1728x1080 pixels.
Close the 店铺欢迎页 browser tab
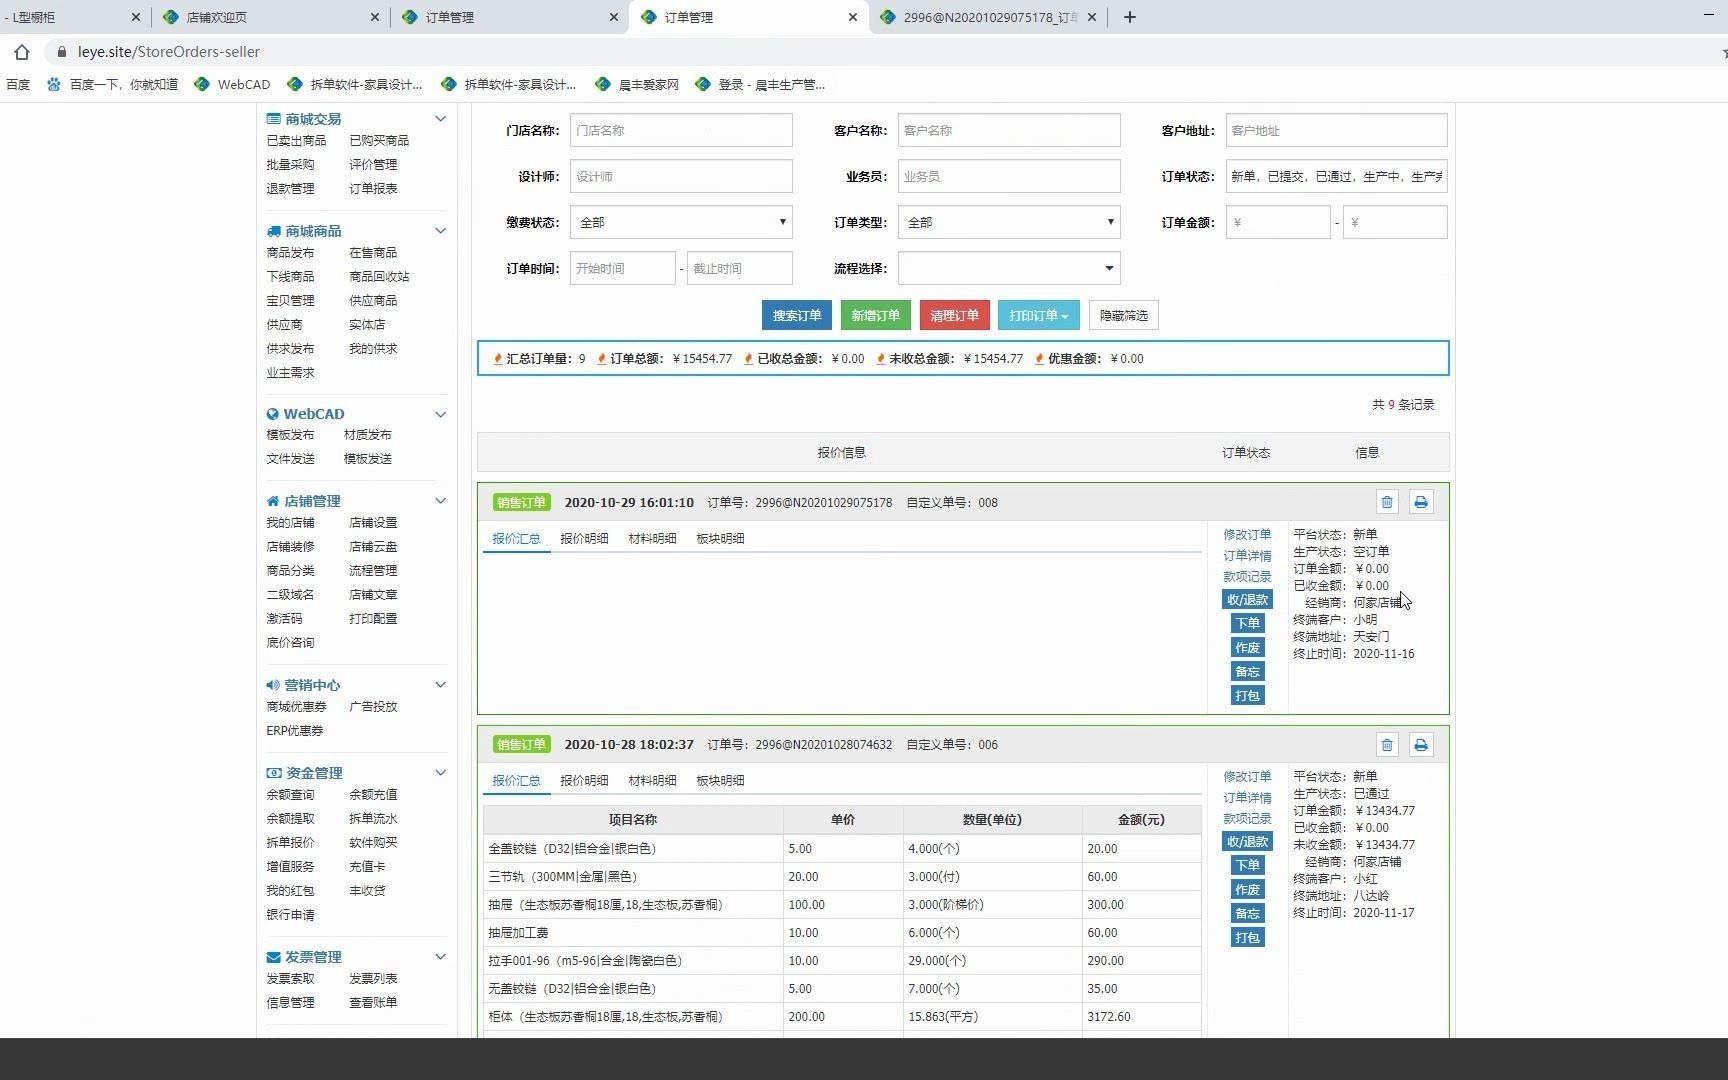(x=375, y=17)
